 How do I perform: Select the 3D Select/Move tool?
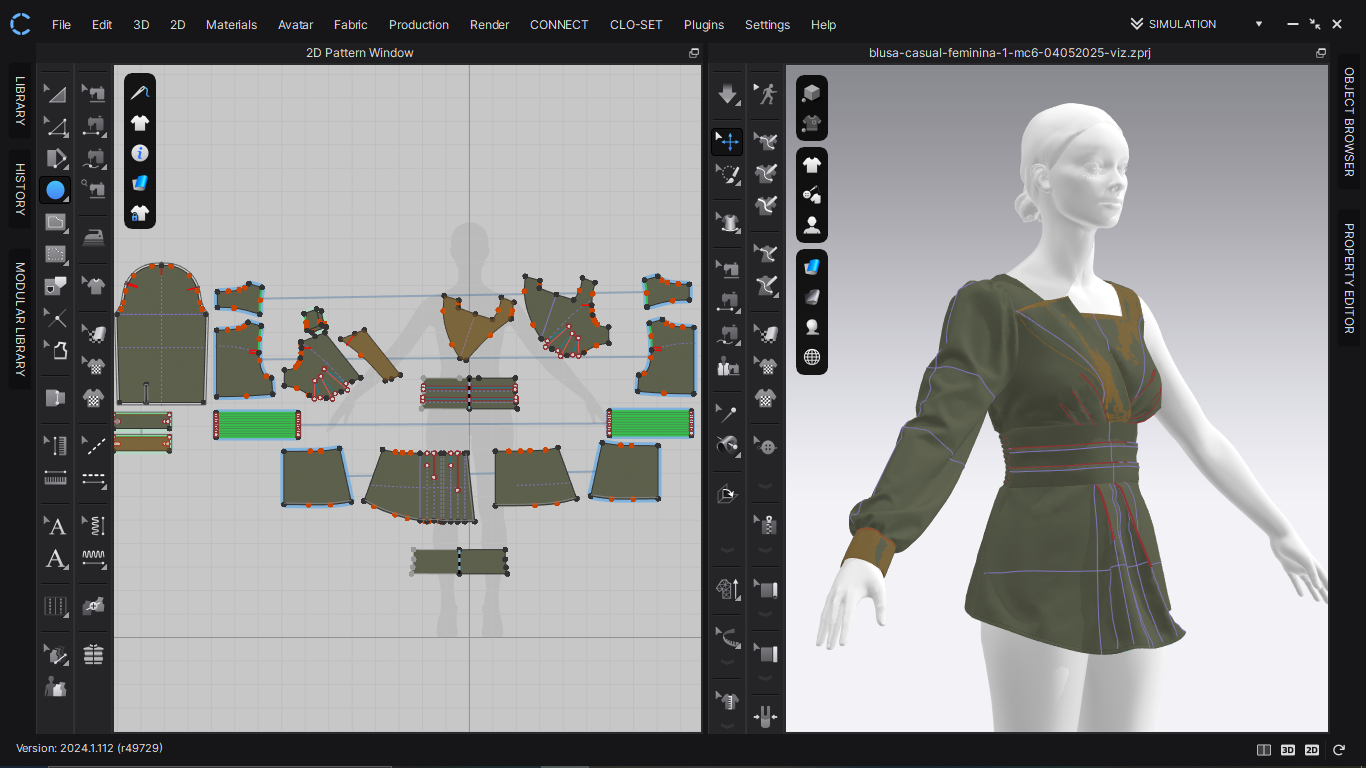click(x=727, y=142)
